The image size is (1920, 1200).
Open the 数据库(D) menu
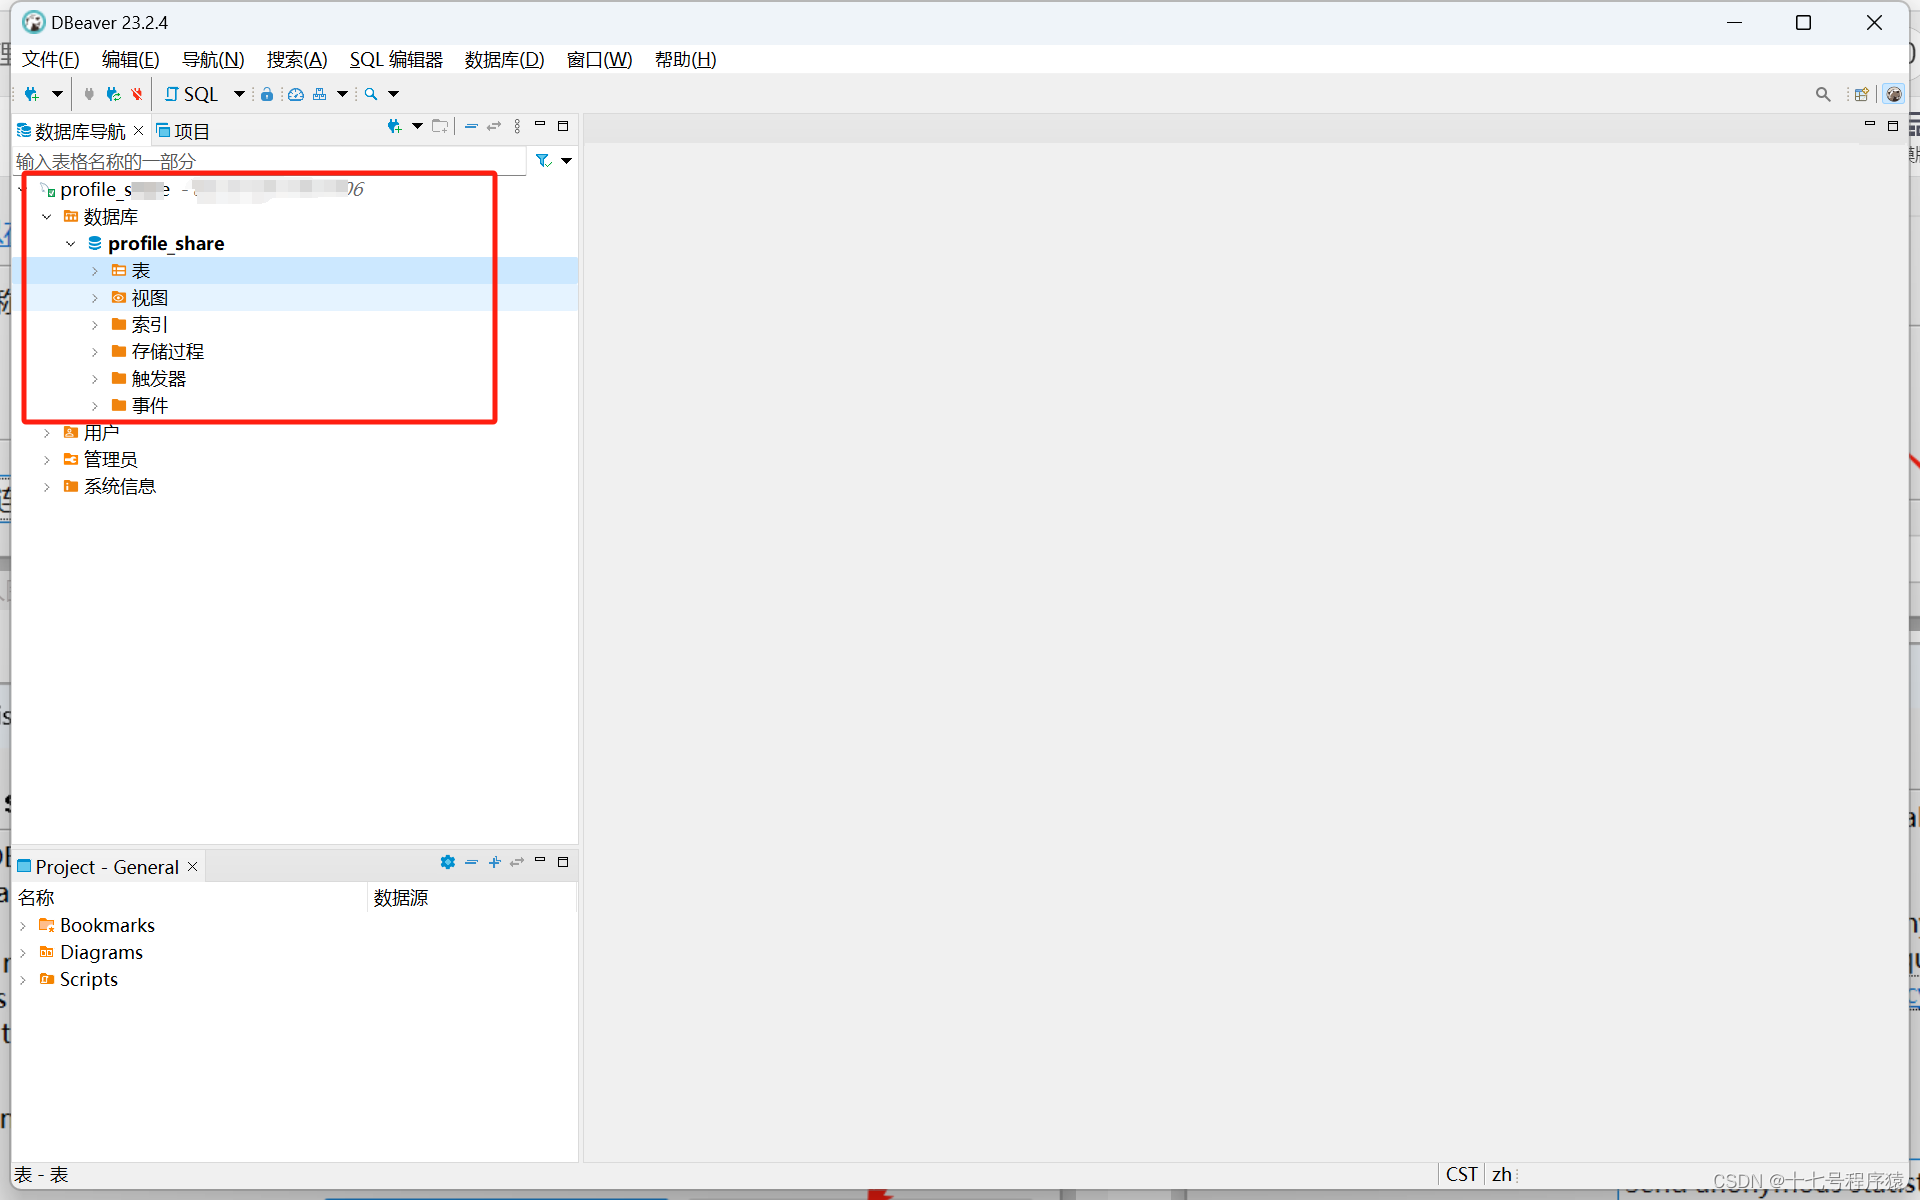(x=504, y=60)
